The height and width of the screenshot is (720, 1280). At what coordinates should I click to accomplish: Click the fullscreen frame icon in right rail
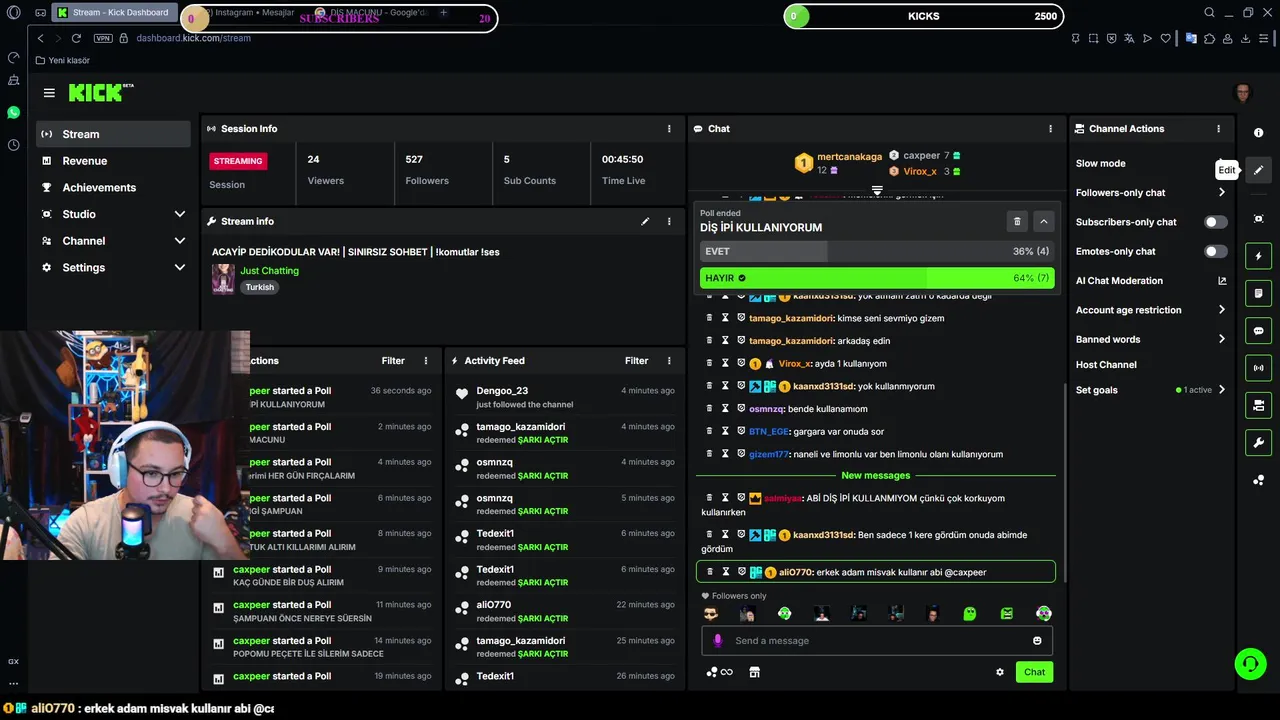(1258, 219)
